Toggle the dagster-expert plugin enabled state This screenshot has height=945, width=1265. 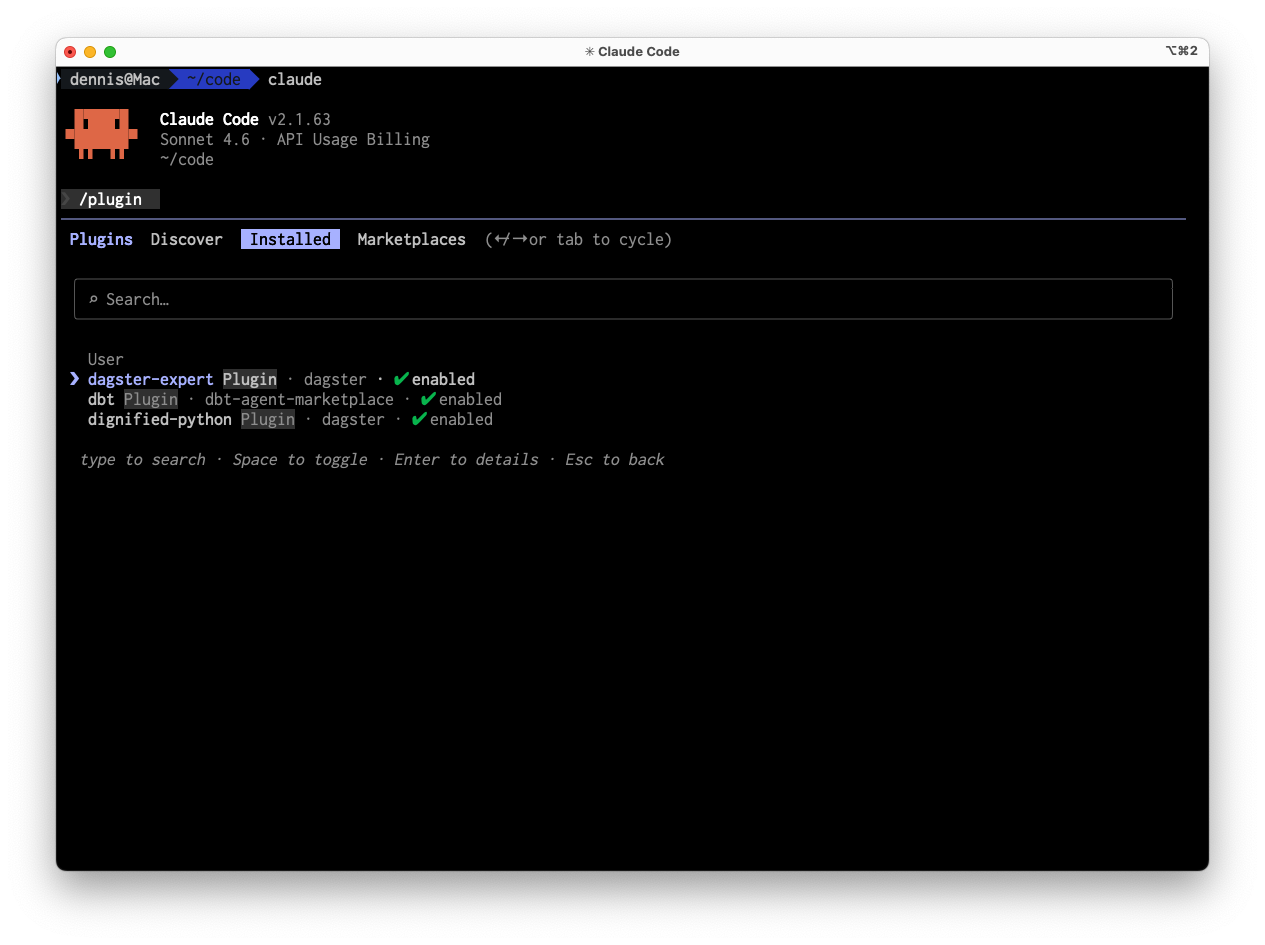click(150, 379)
